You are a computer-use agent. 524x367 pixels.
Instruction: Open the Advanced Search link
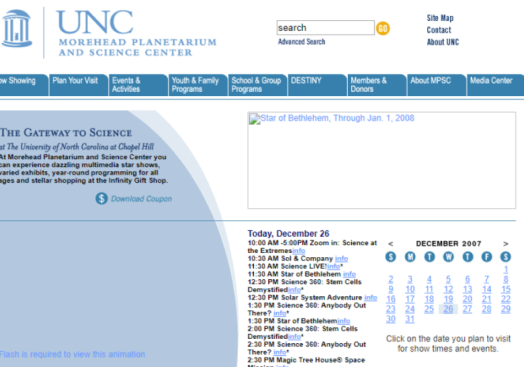[x=301, y=42]
